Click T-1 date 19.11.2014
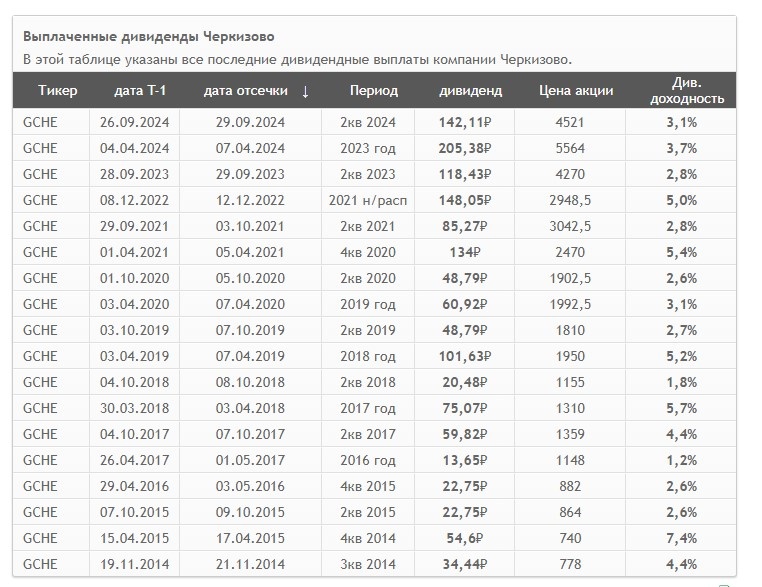The image size is (762, 587). pyautogui.click(x=135, y=564)
